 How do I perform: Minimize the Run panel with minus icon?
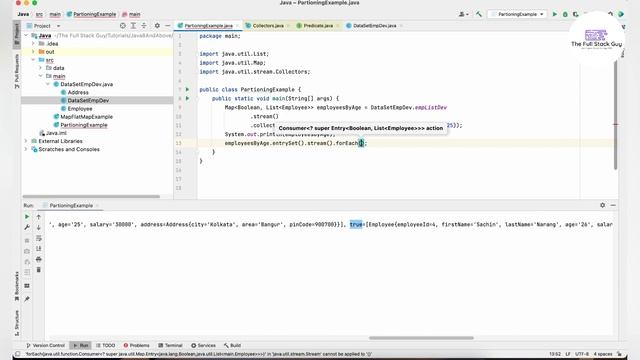coord(613,205)
